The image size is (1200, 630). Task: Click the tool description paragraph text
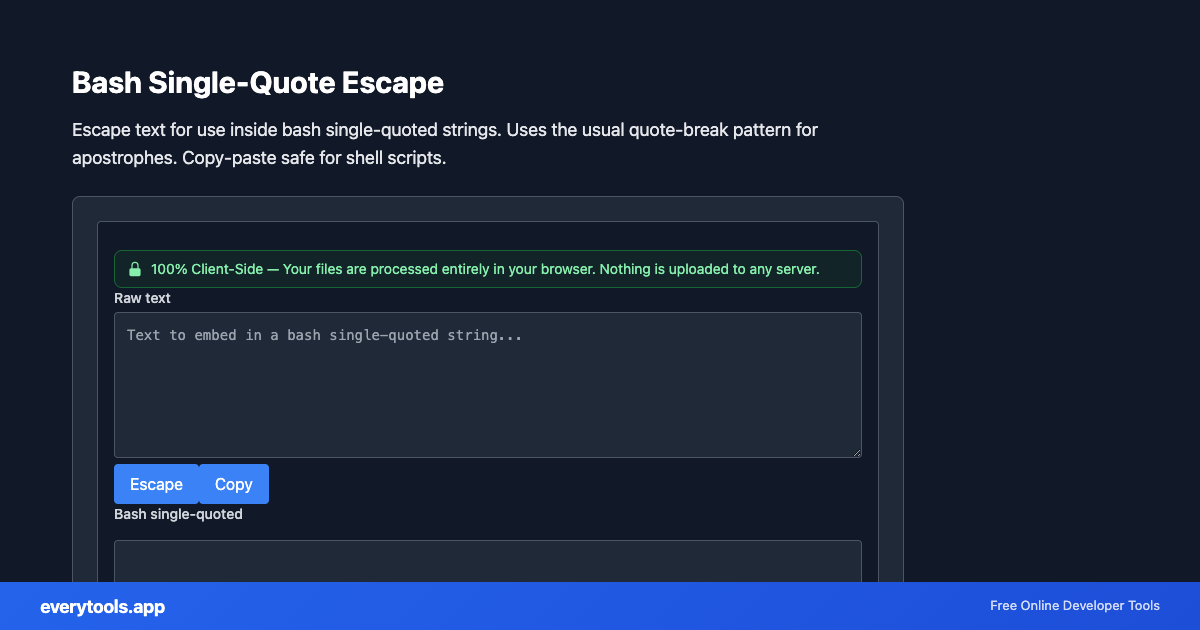(x=444, y=143)
